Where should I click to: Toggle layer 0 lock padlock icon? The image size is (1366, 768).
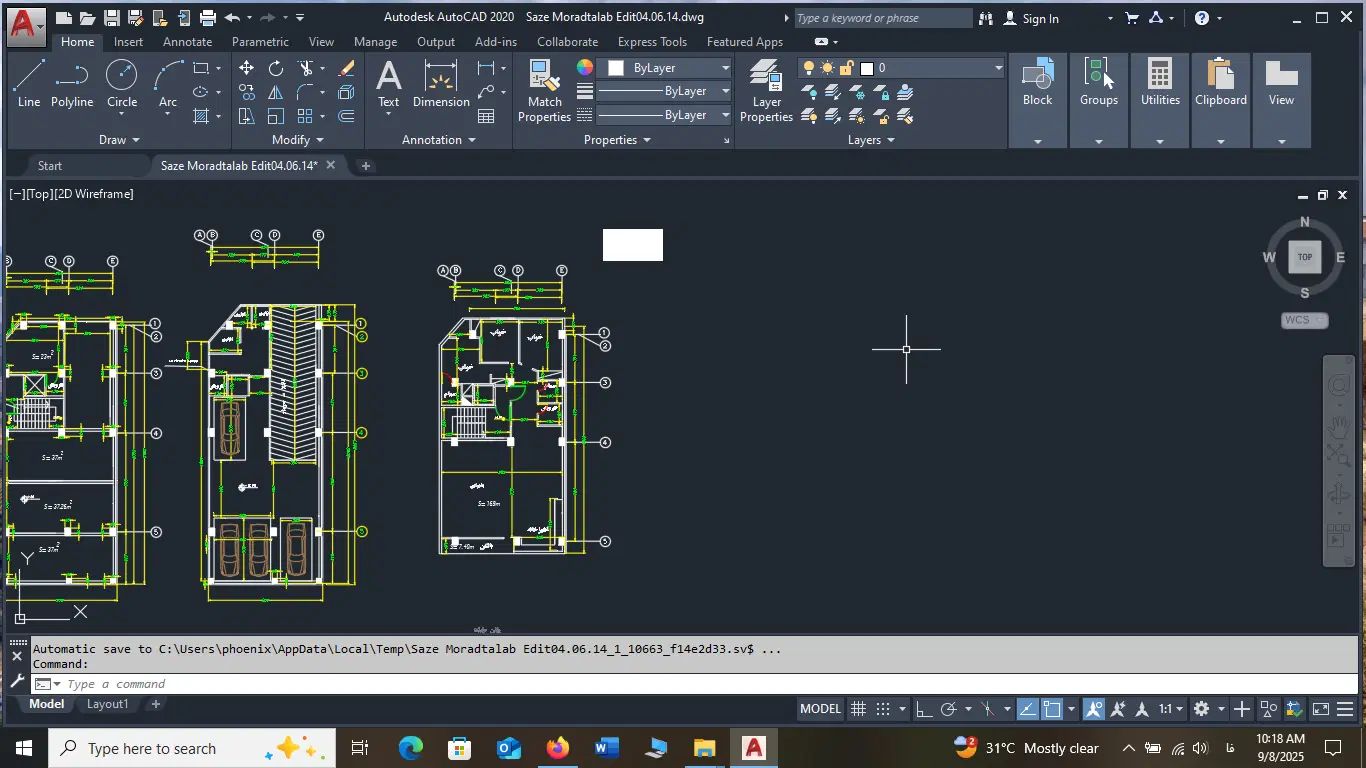pyautogui.click(x=846, y=68)
